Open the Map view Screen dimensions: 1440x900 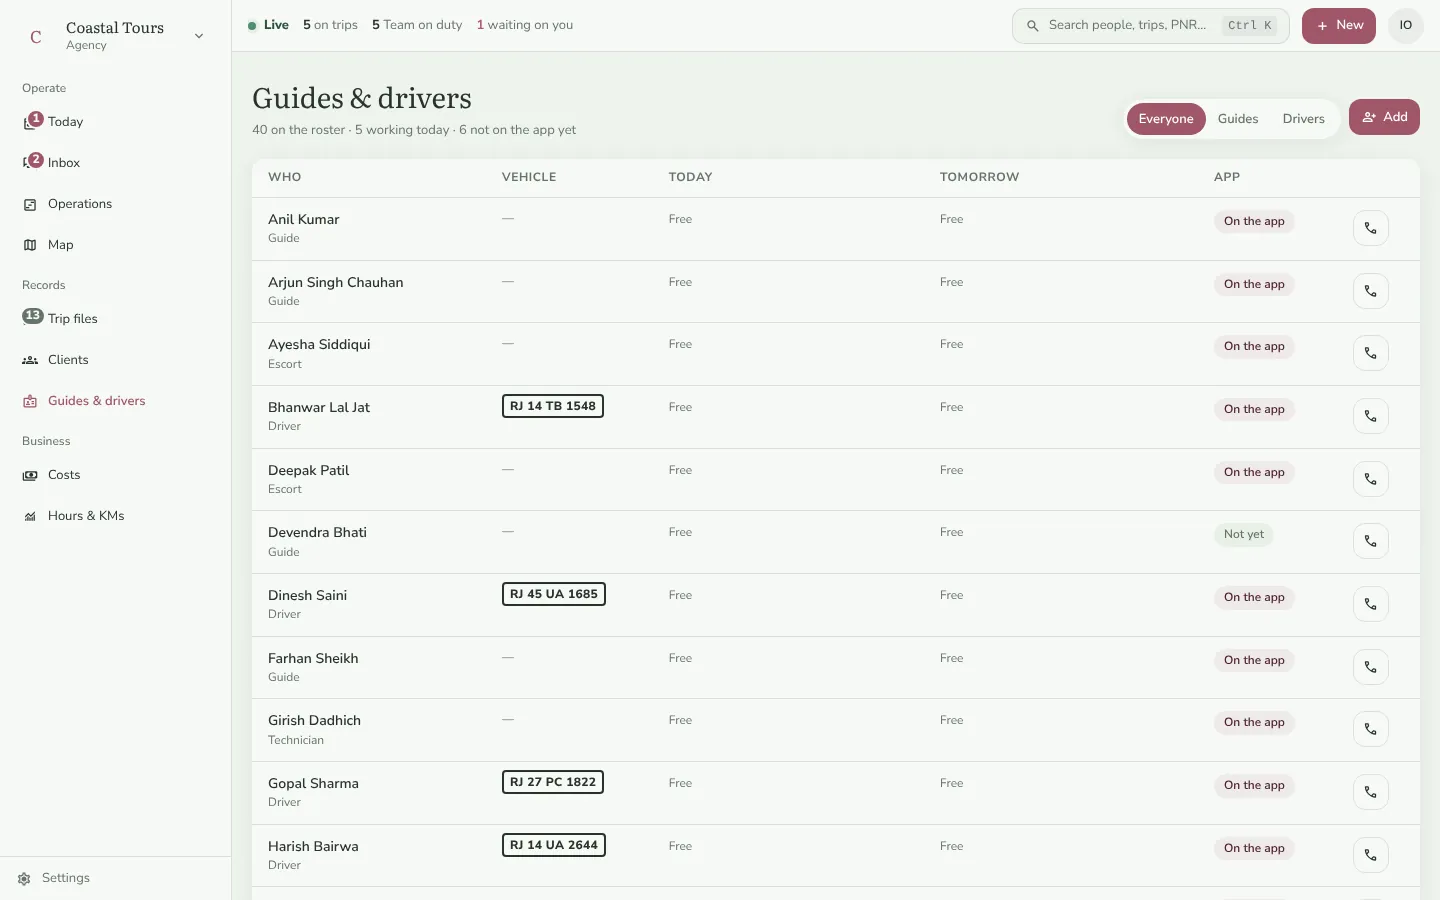(x=115, y=245)
